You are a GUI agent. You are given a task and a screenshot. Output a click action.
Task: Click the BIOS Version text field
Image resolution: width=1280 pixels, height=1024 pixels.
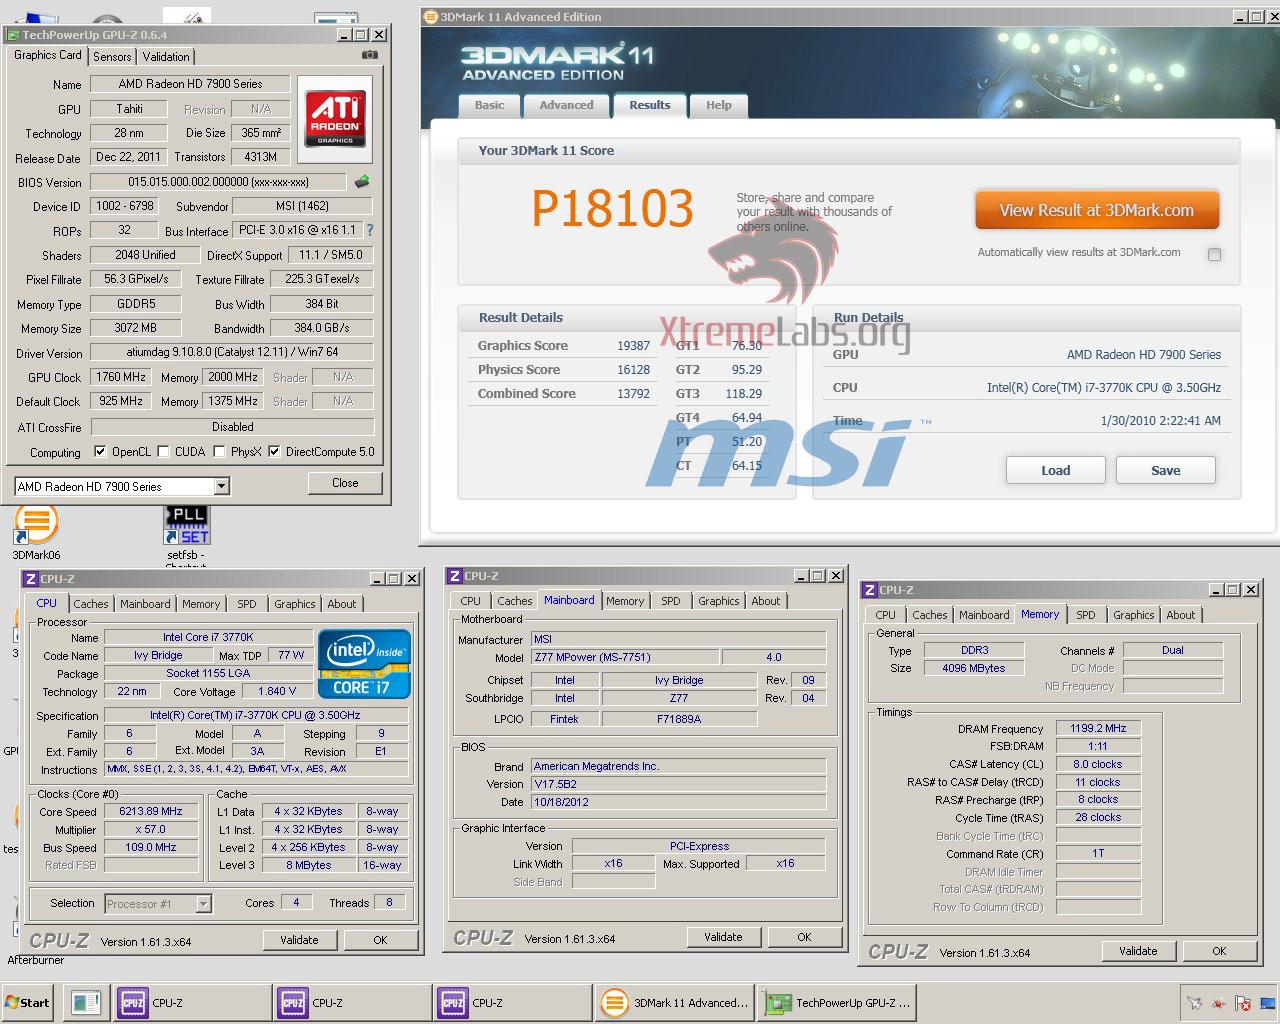(x=218, y=182)
